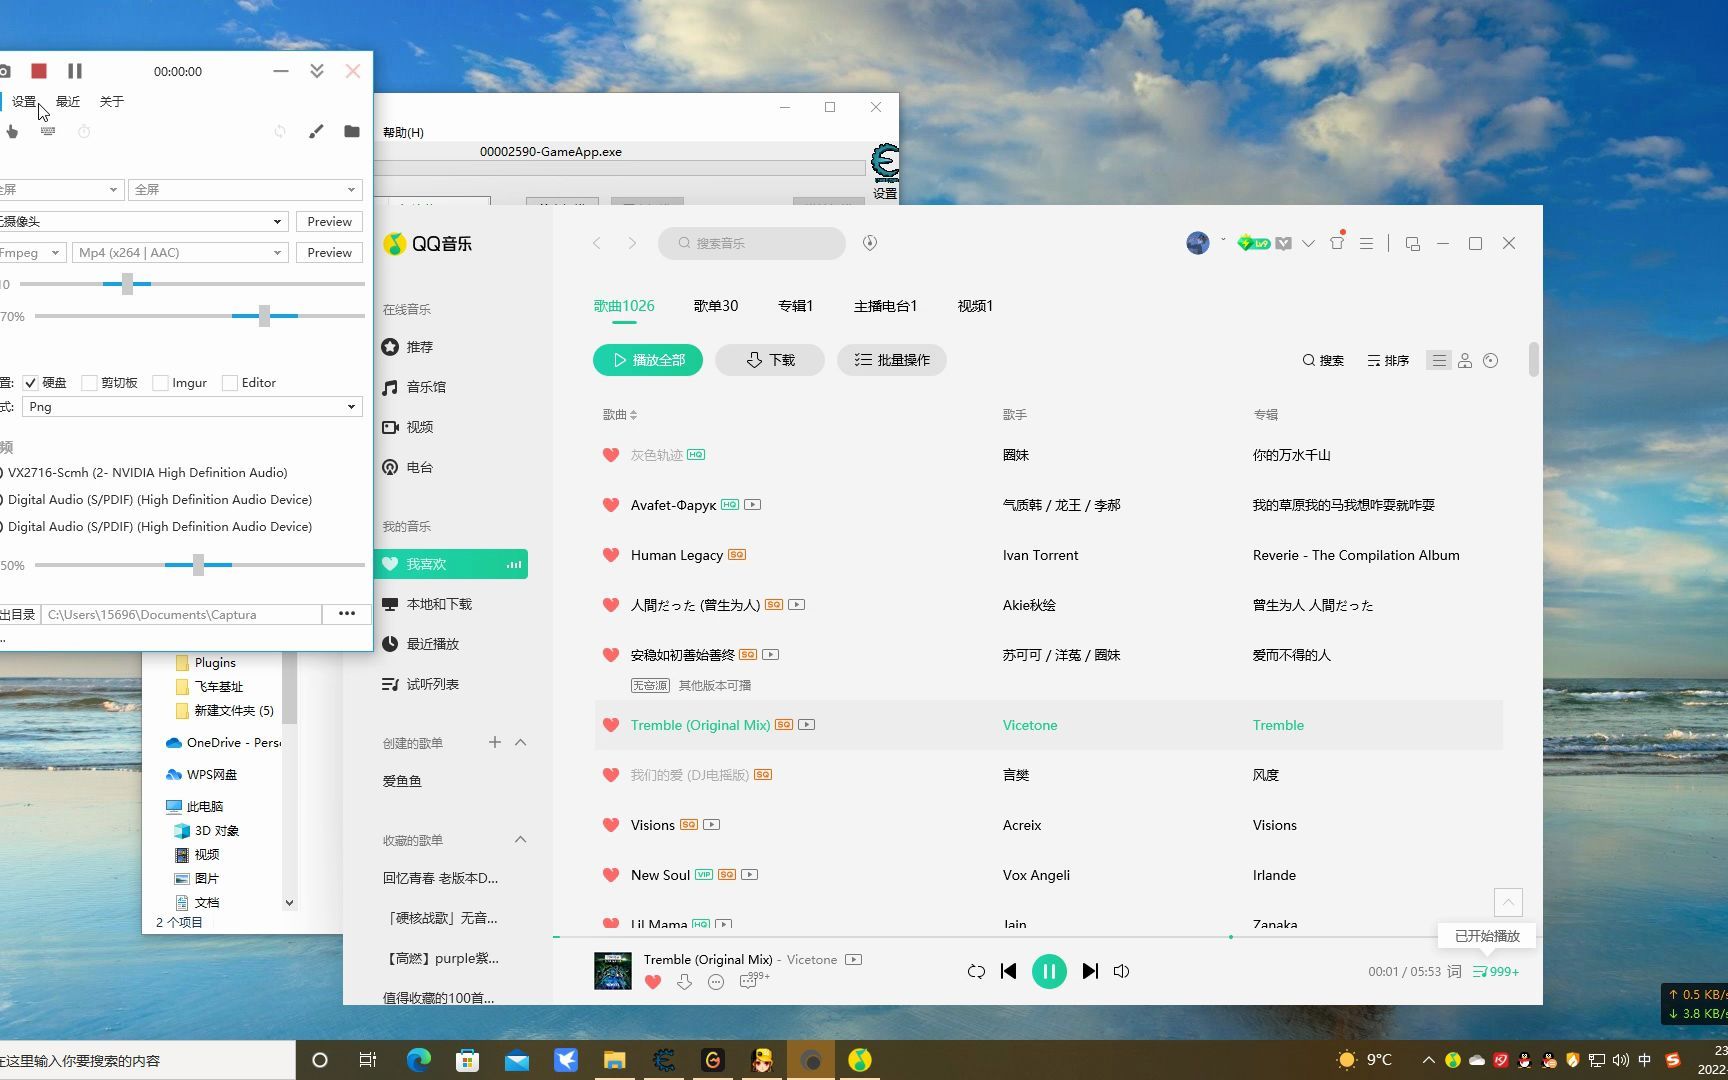Switch to 歌单30 tab
Viewport: 1728px width, 1080px height.
(716, 306)
